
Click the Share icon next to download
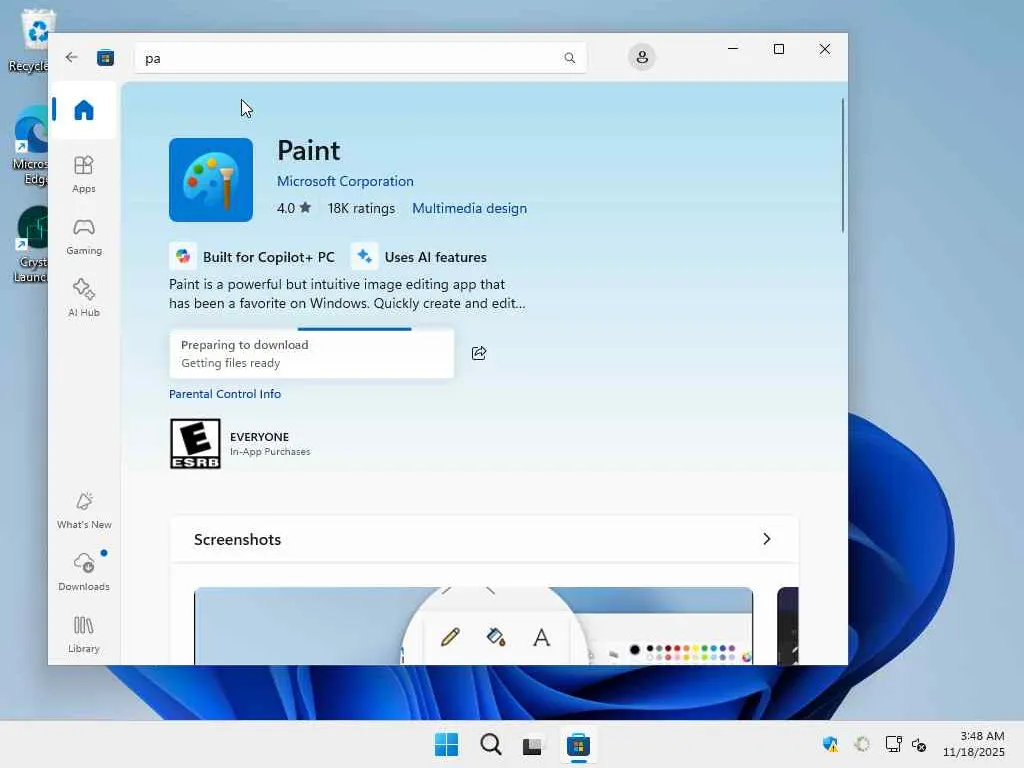pyautogui.click(x=479, y=353)
